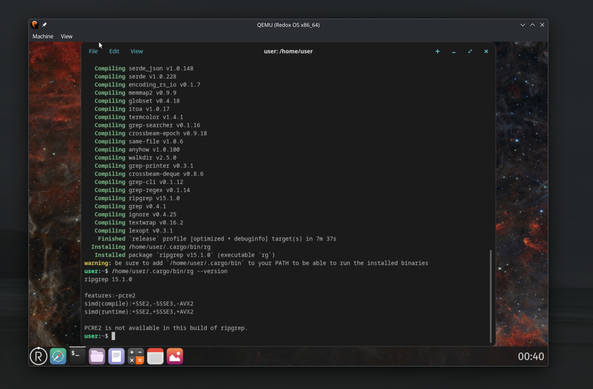Open the Redox start menu icon
Viewport: 593px width, 389px height.
click(x=38, y=356)
